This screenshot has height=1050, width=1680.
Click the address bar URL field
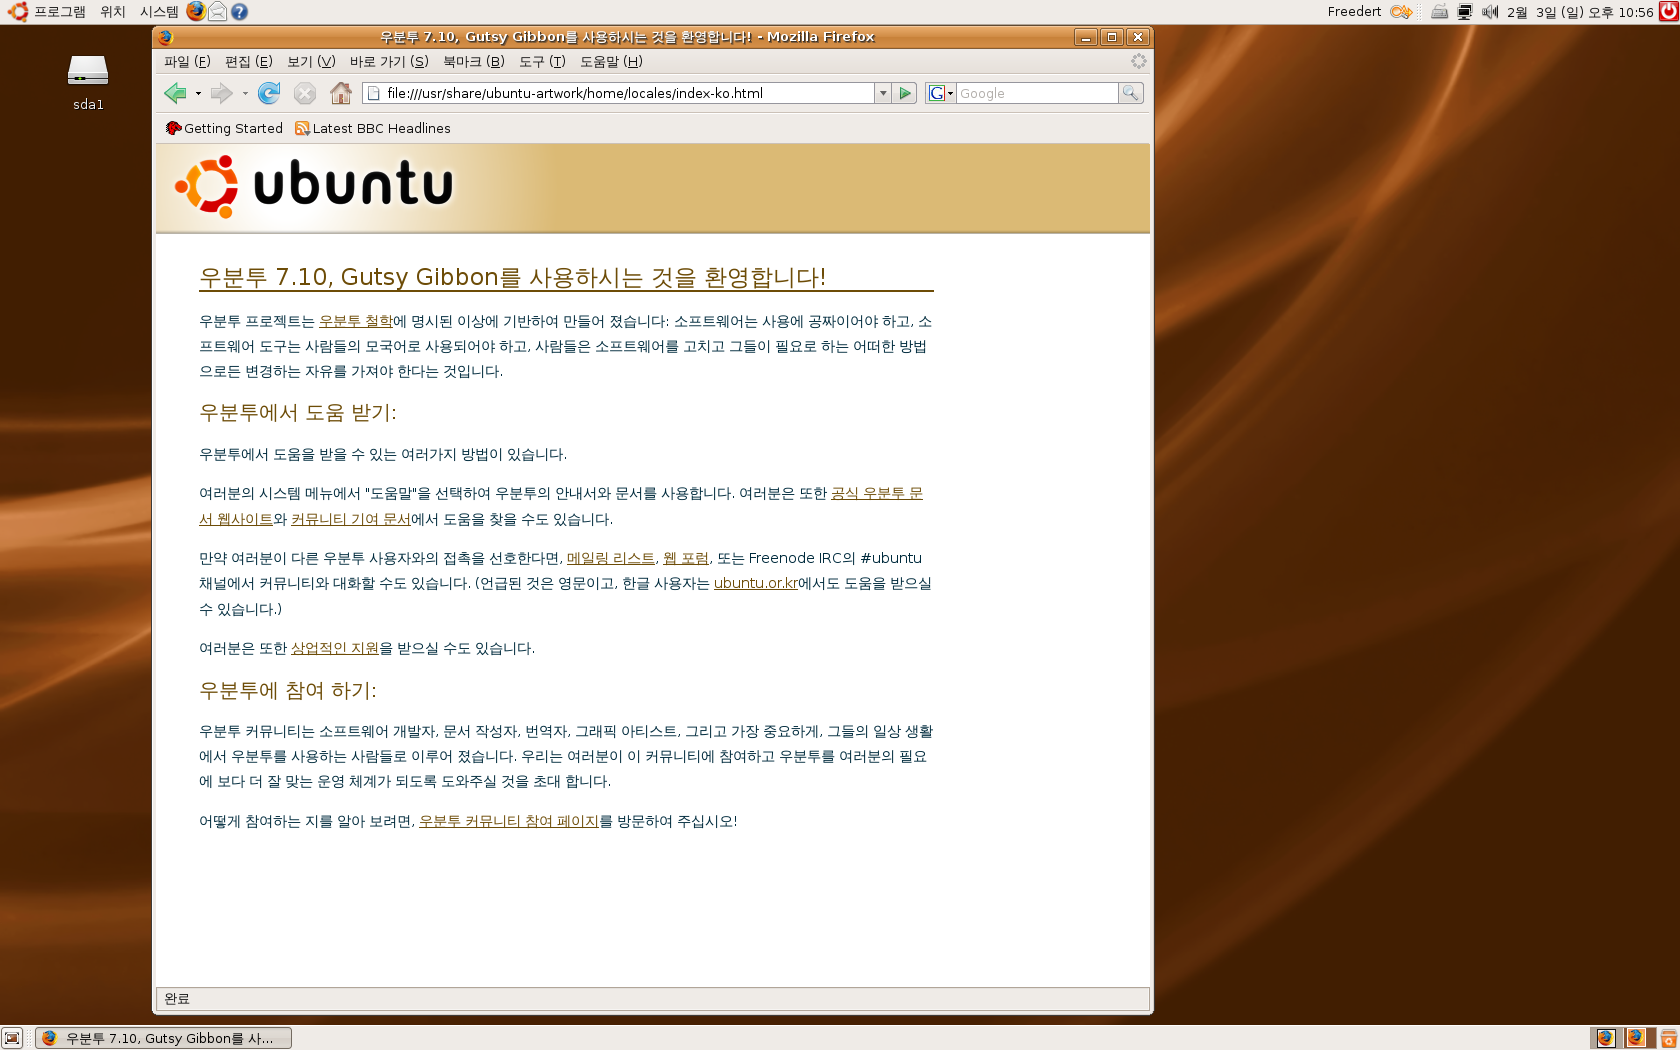point(619,93)
